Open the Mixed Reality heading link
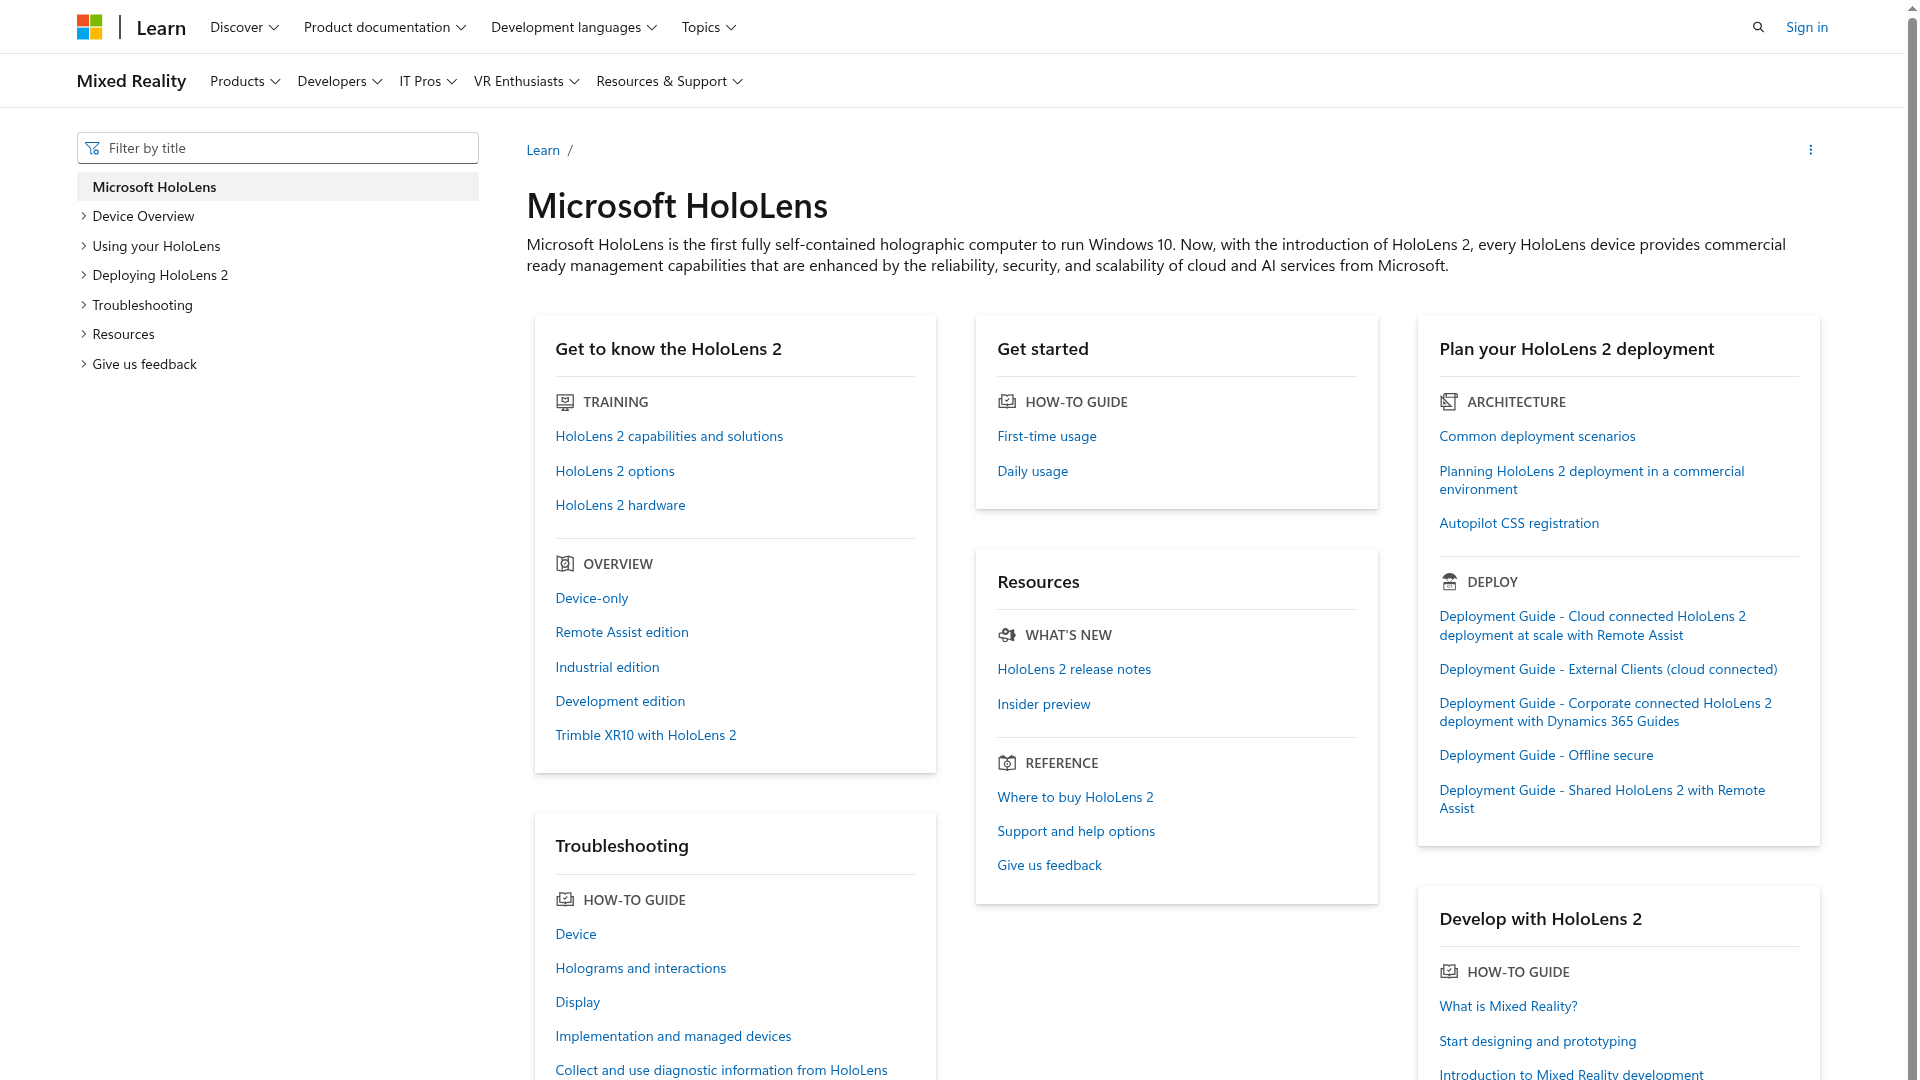Image resolution: width=1920 pixels, height=1080 pixels. tap(131, 81)
